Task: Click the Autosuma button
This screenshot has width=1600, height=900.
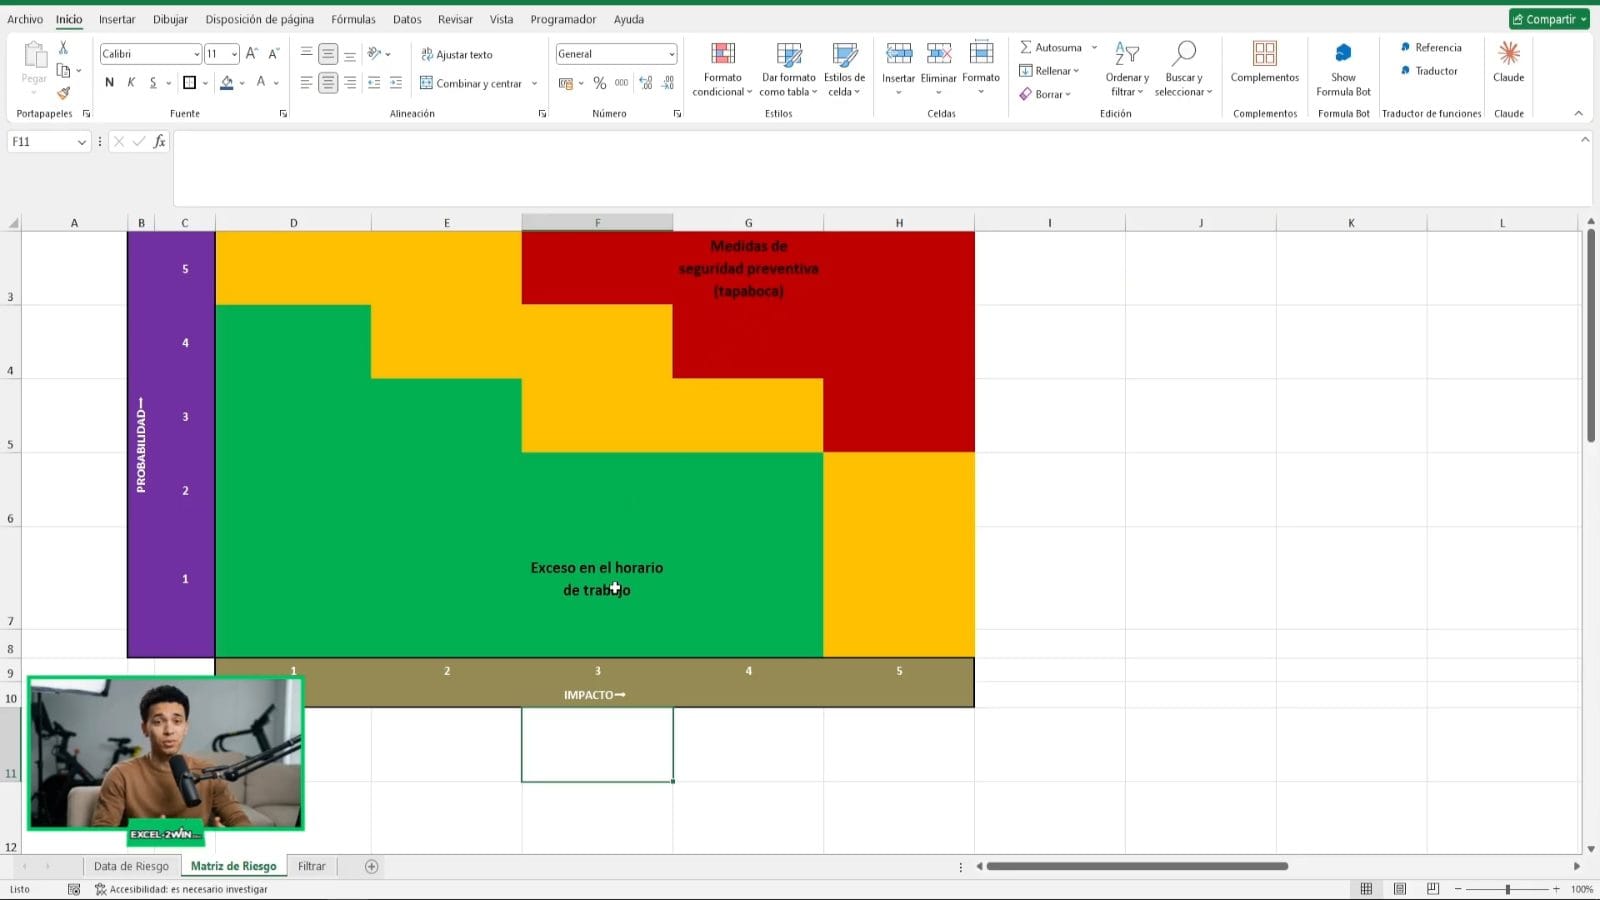Action: 1051,47
